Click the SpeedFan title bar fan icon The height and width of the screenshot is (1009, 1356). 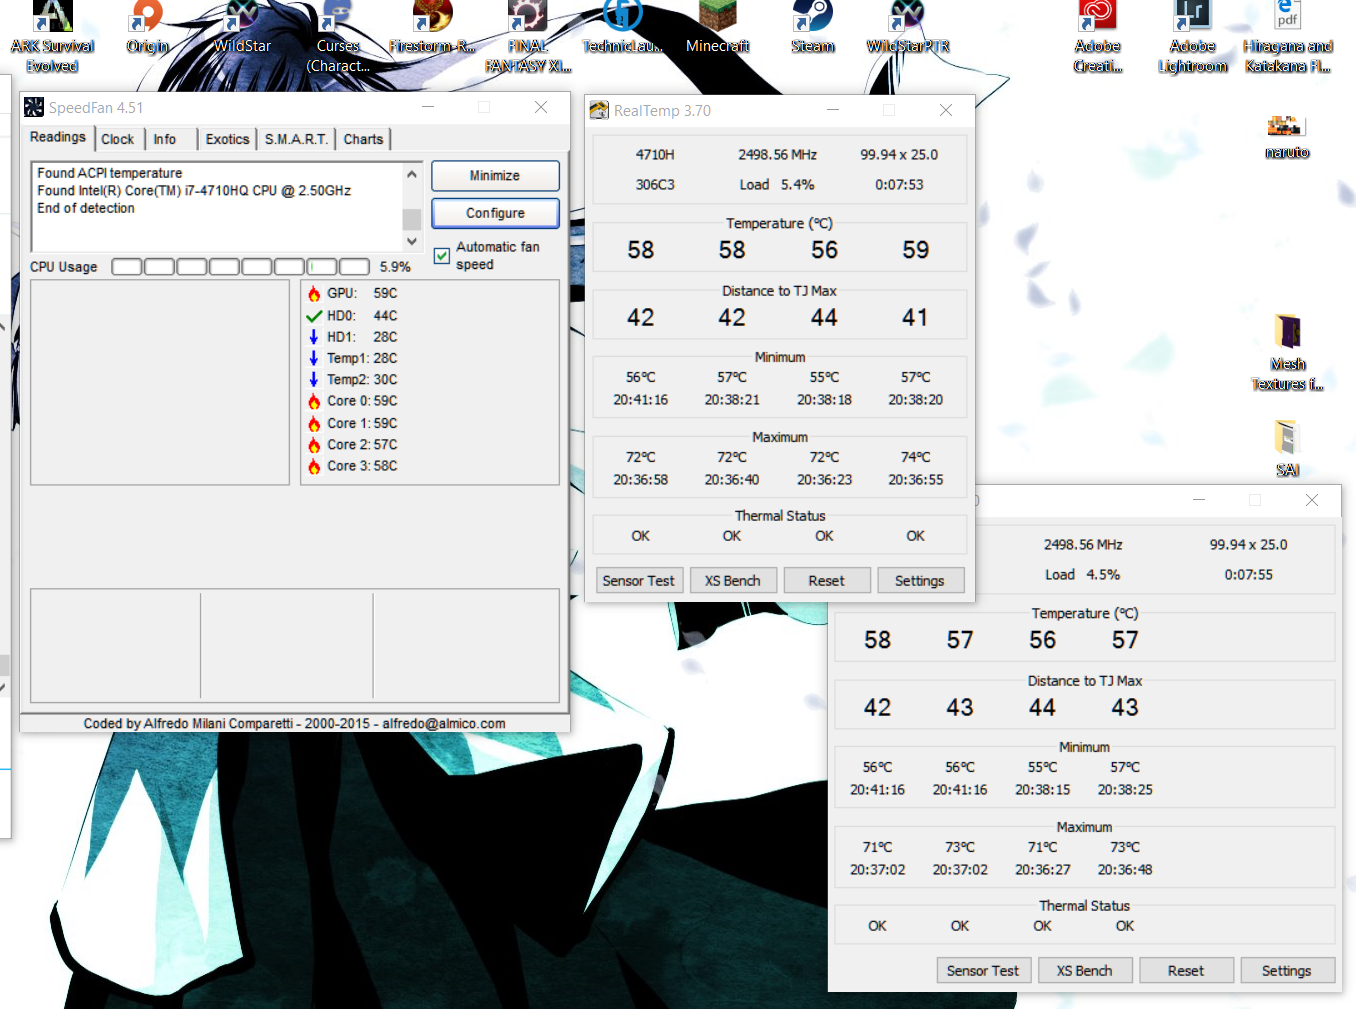click(x=34, y=107)
